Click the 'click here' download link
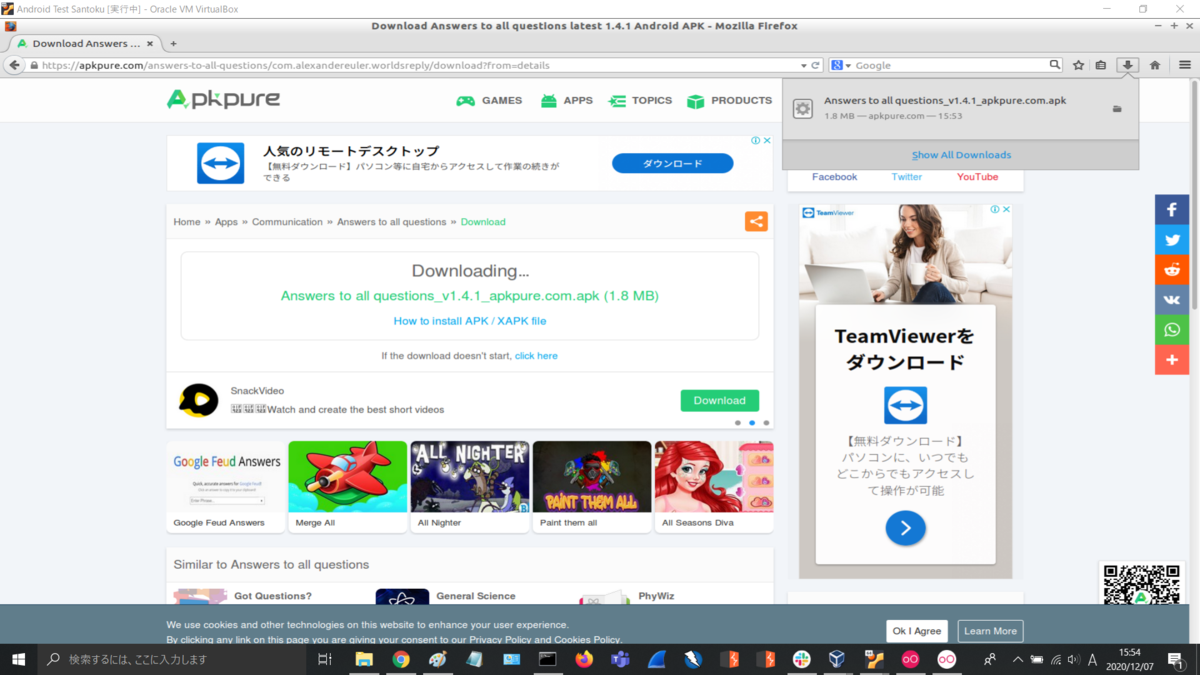 tap(536, 356)
